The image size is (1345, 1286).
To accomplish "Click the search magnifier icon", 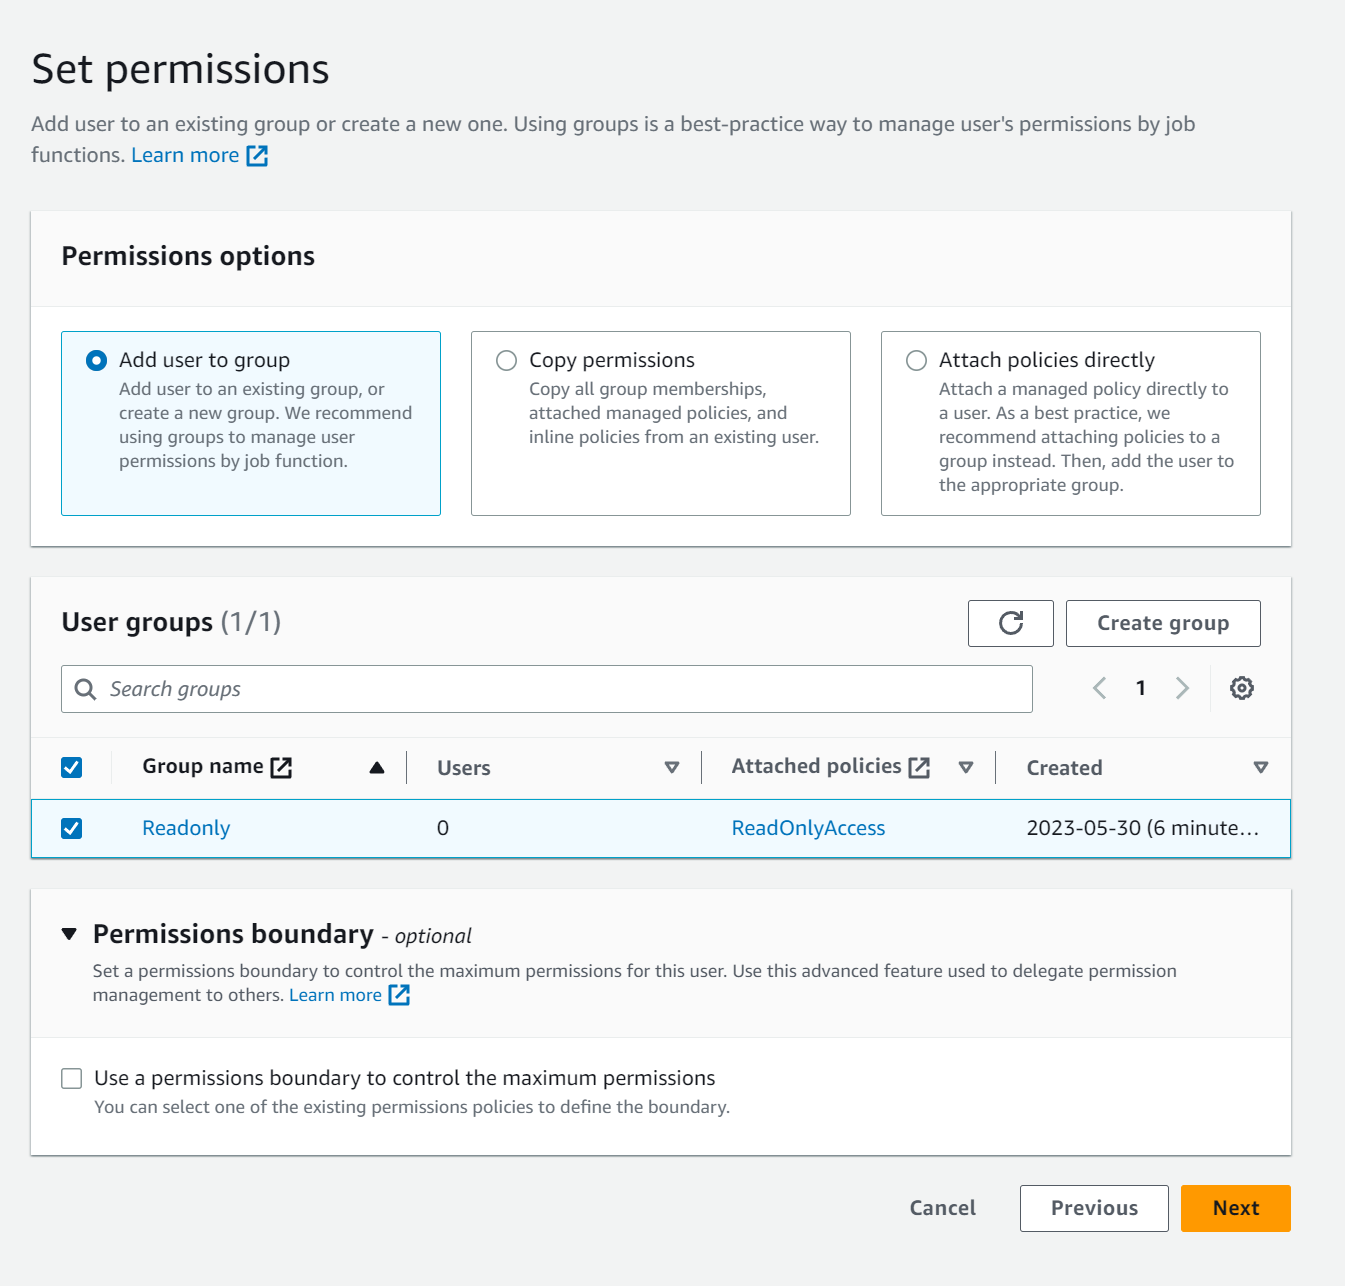I will tap(86, 689).
